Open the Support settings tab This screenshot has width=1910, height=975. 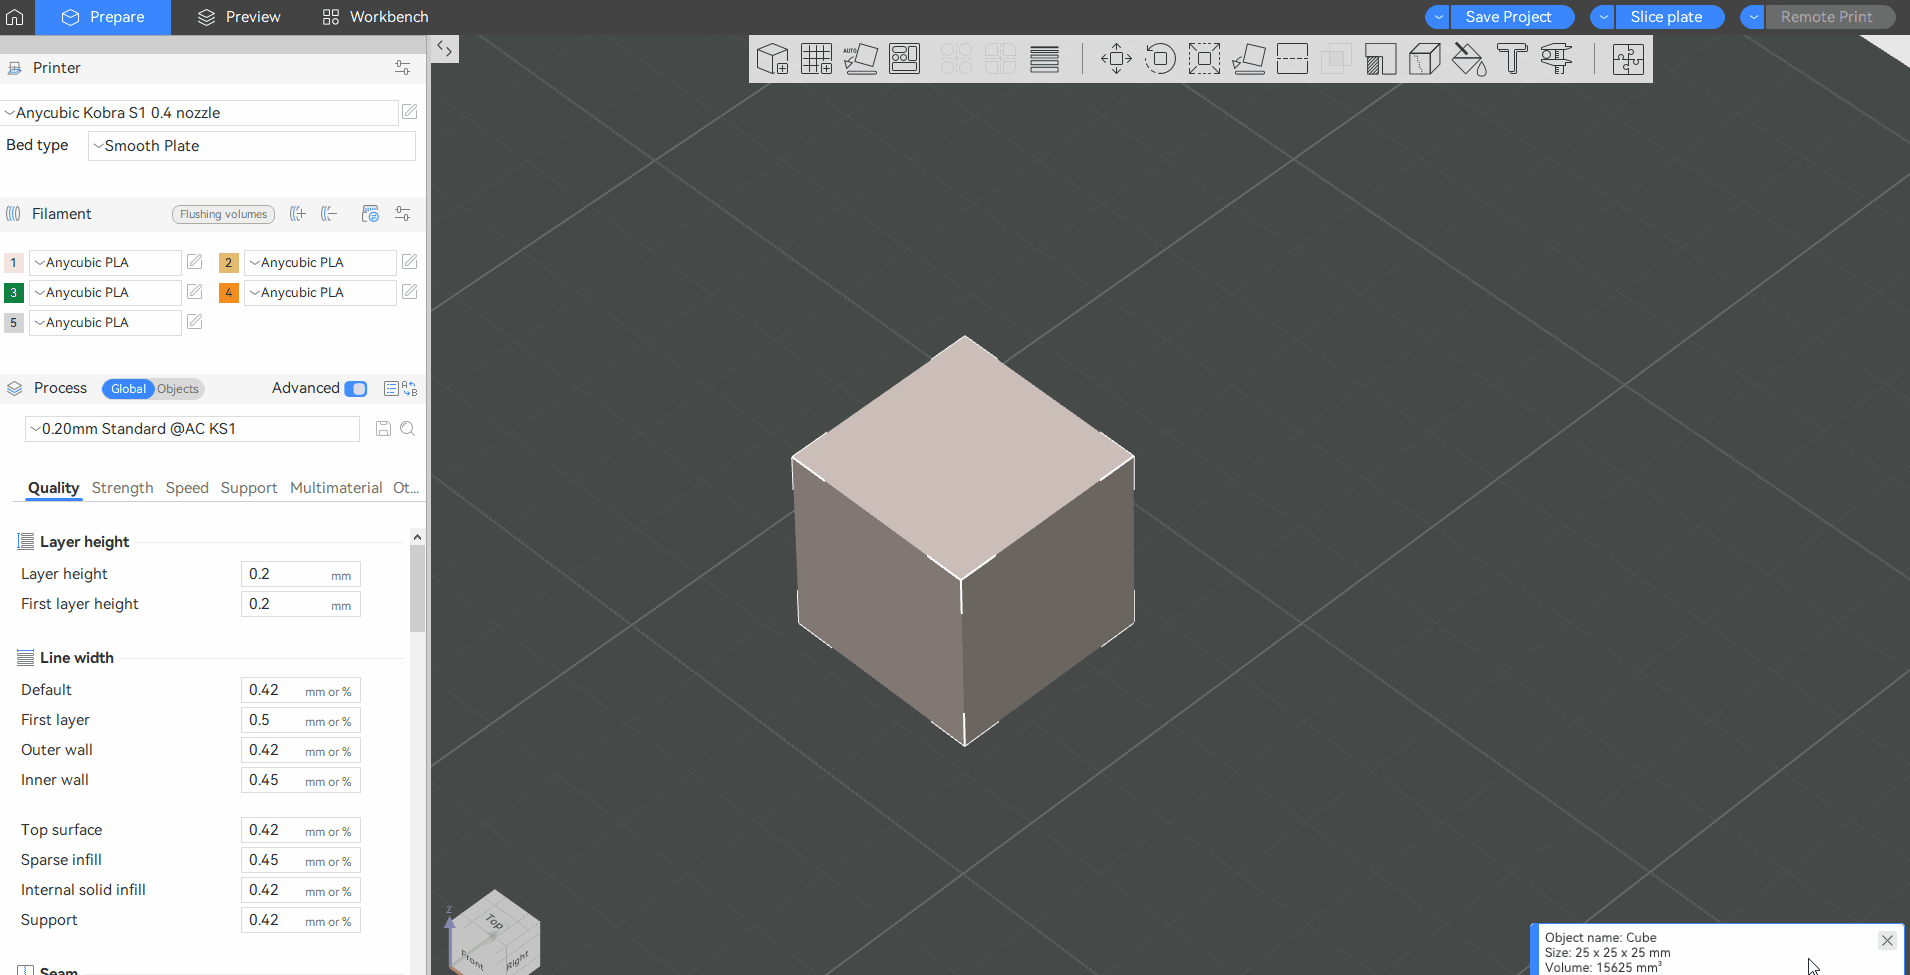click(249, 488)
